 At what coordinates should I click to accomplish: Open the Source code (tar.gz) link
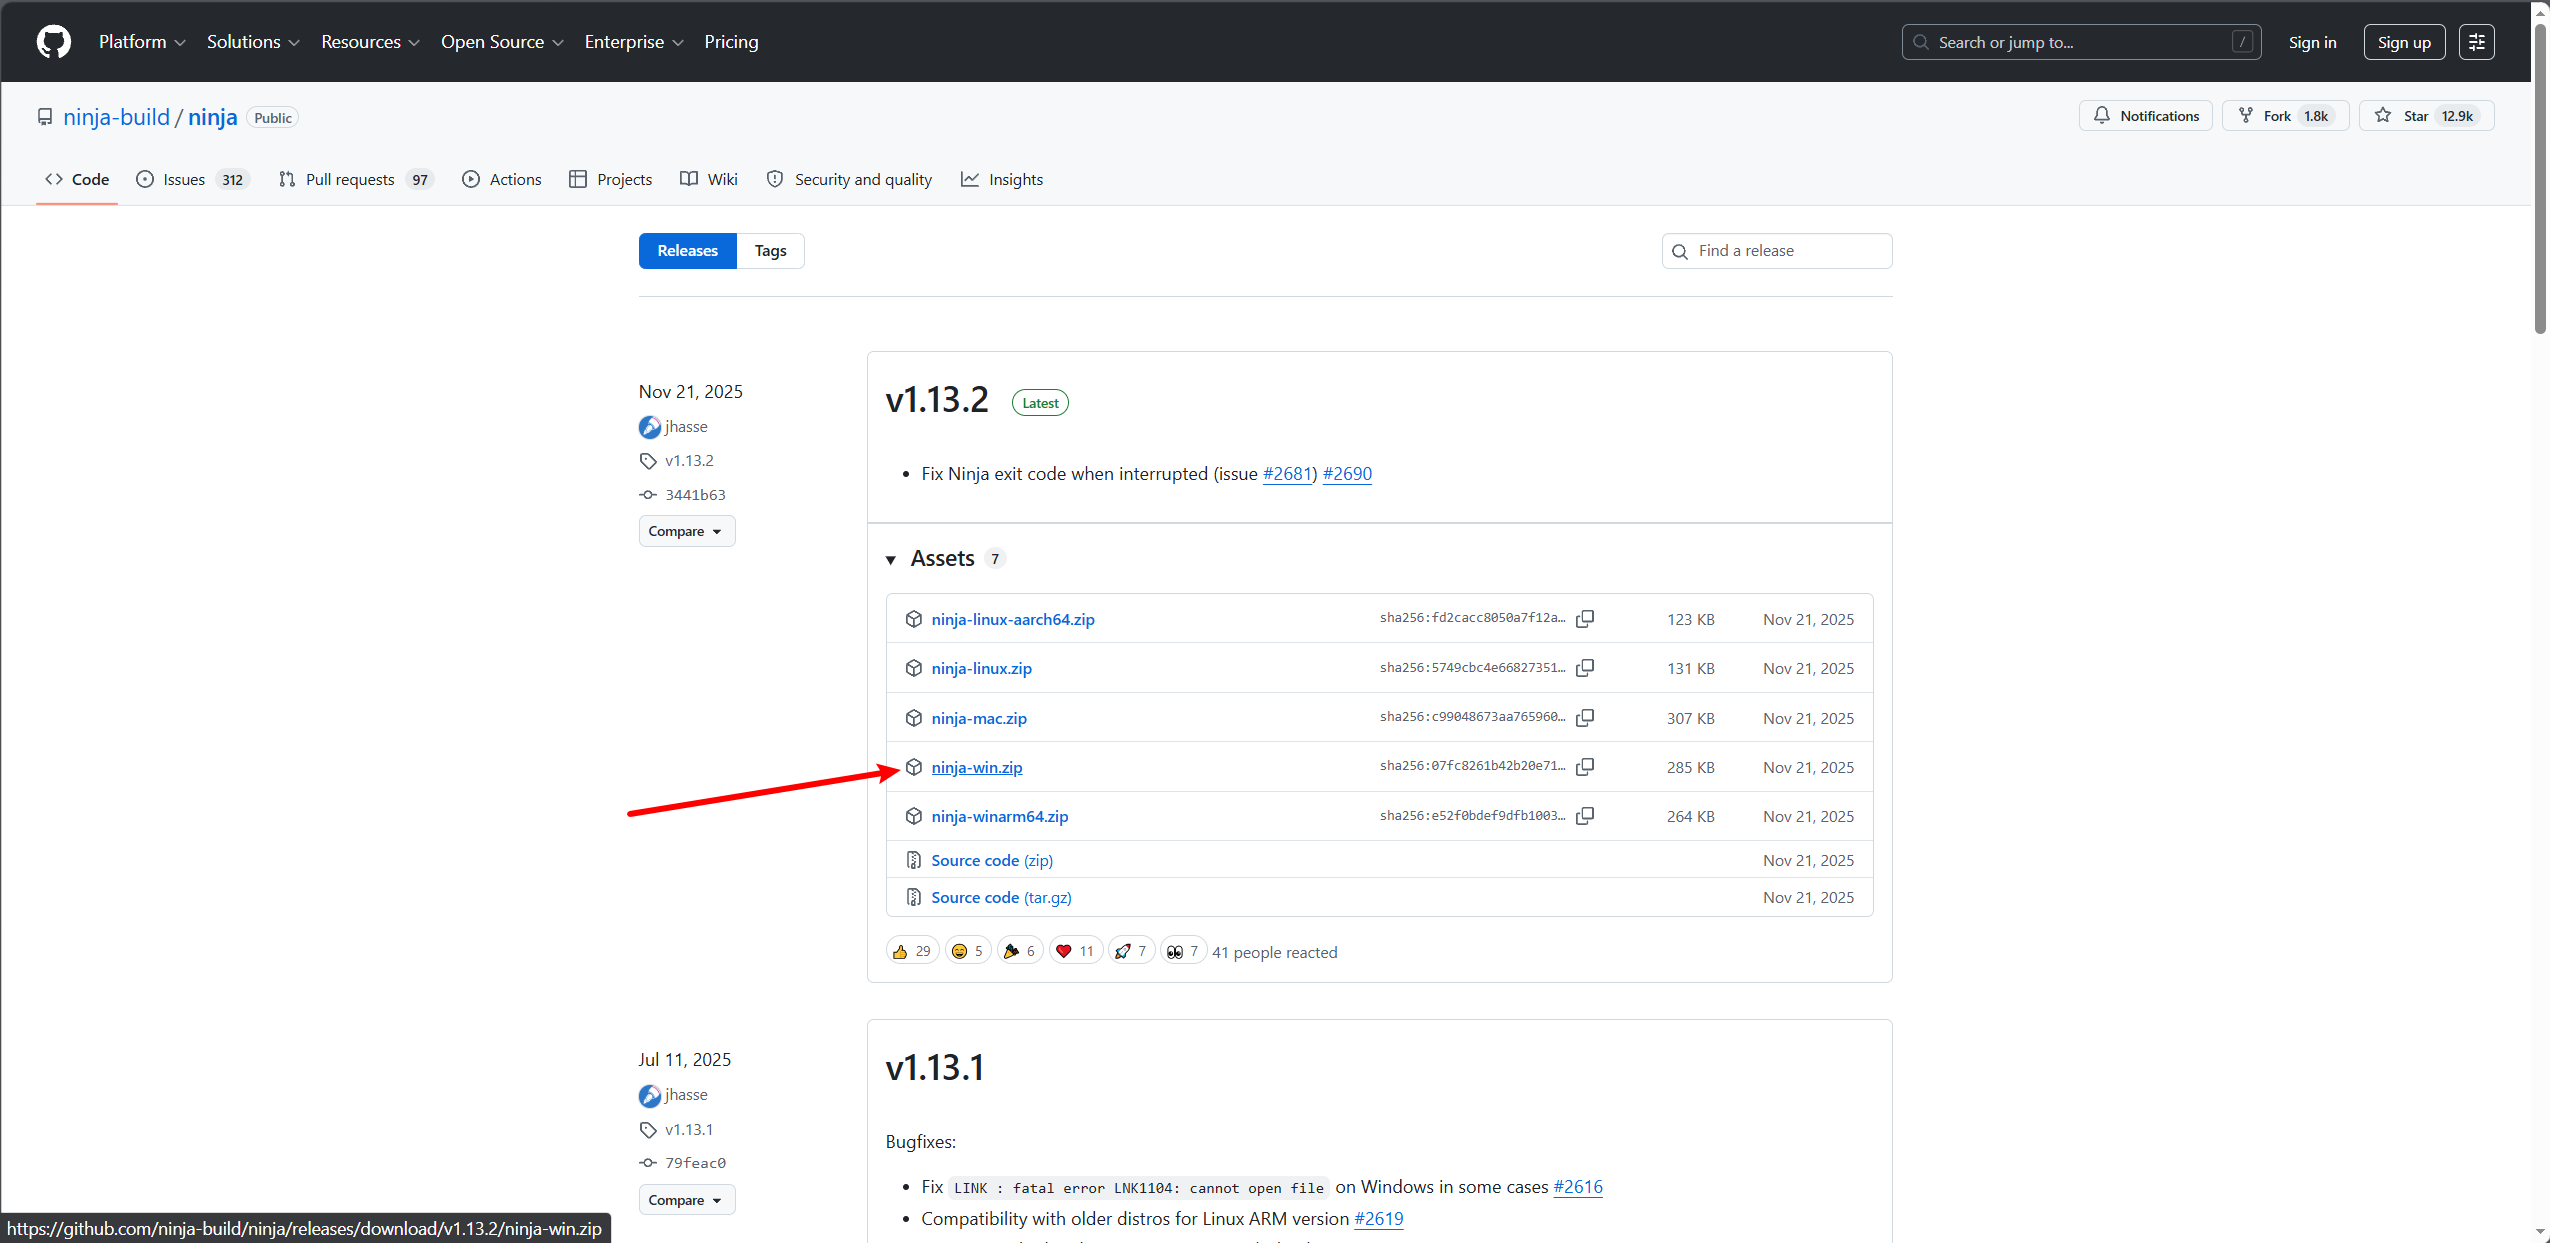click(x=1001, y=897)
